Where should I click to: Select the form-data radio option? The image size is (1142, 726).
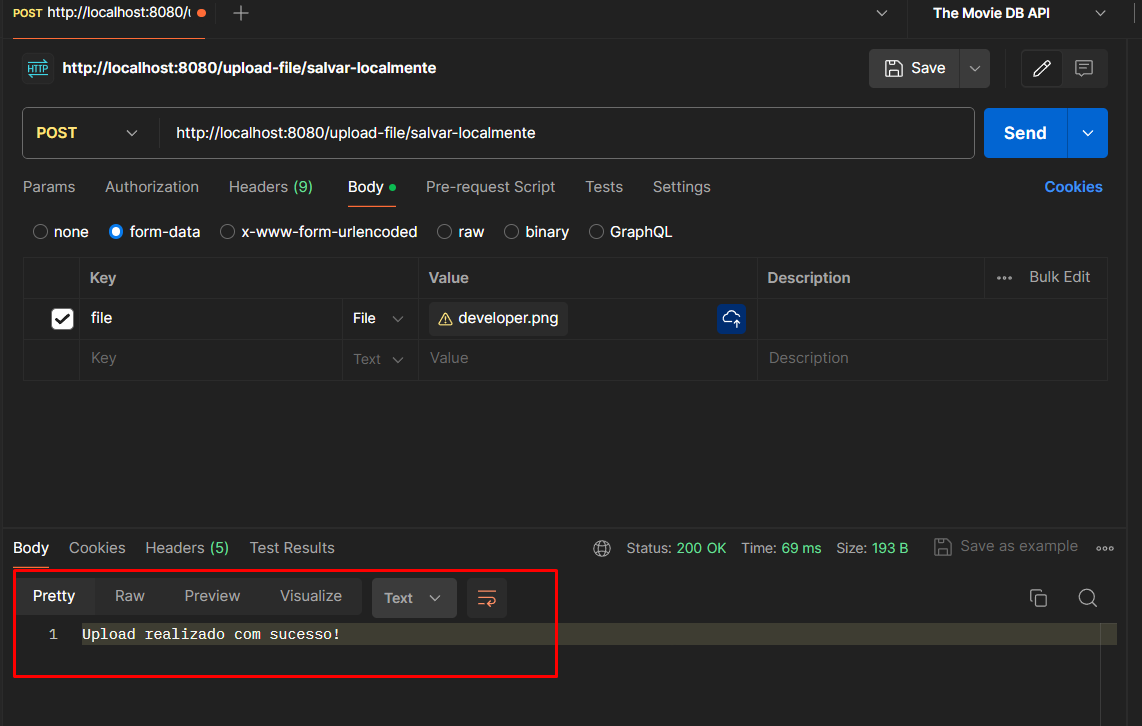pyautogui.click(x=116, y=232)
